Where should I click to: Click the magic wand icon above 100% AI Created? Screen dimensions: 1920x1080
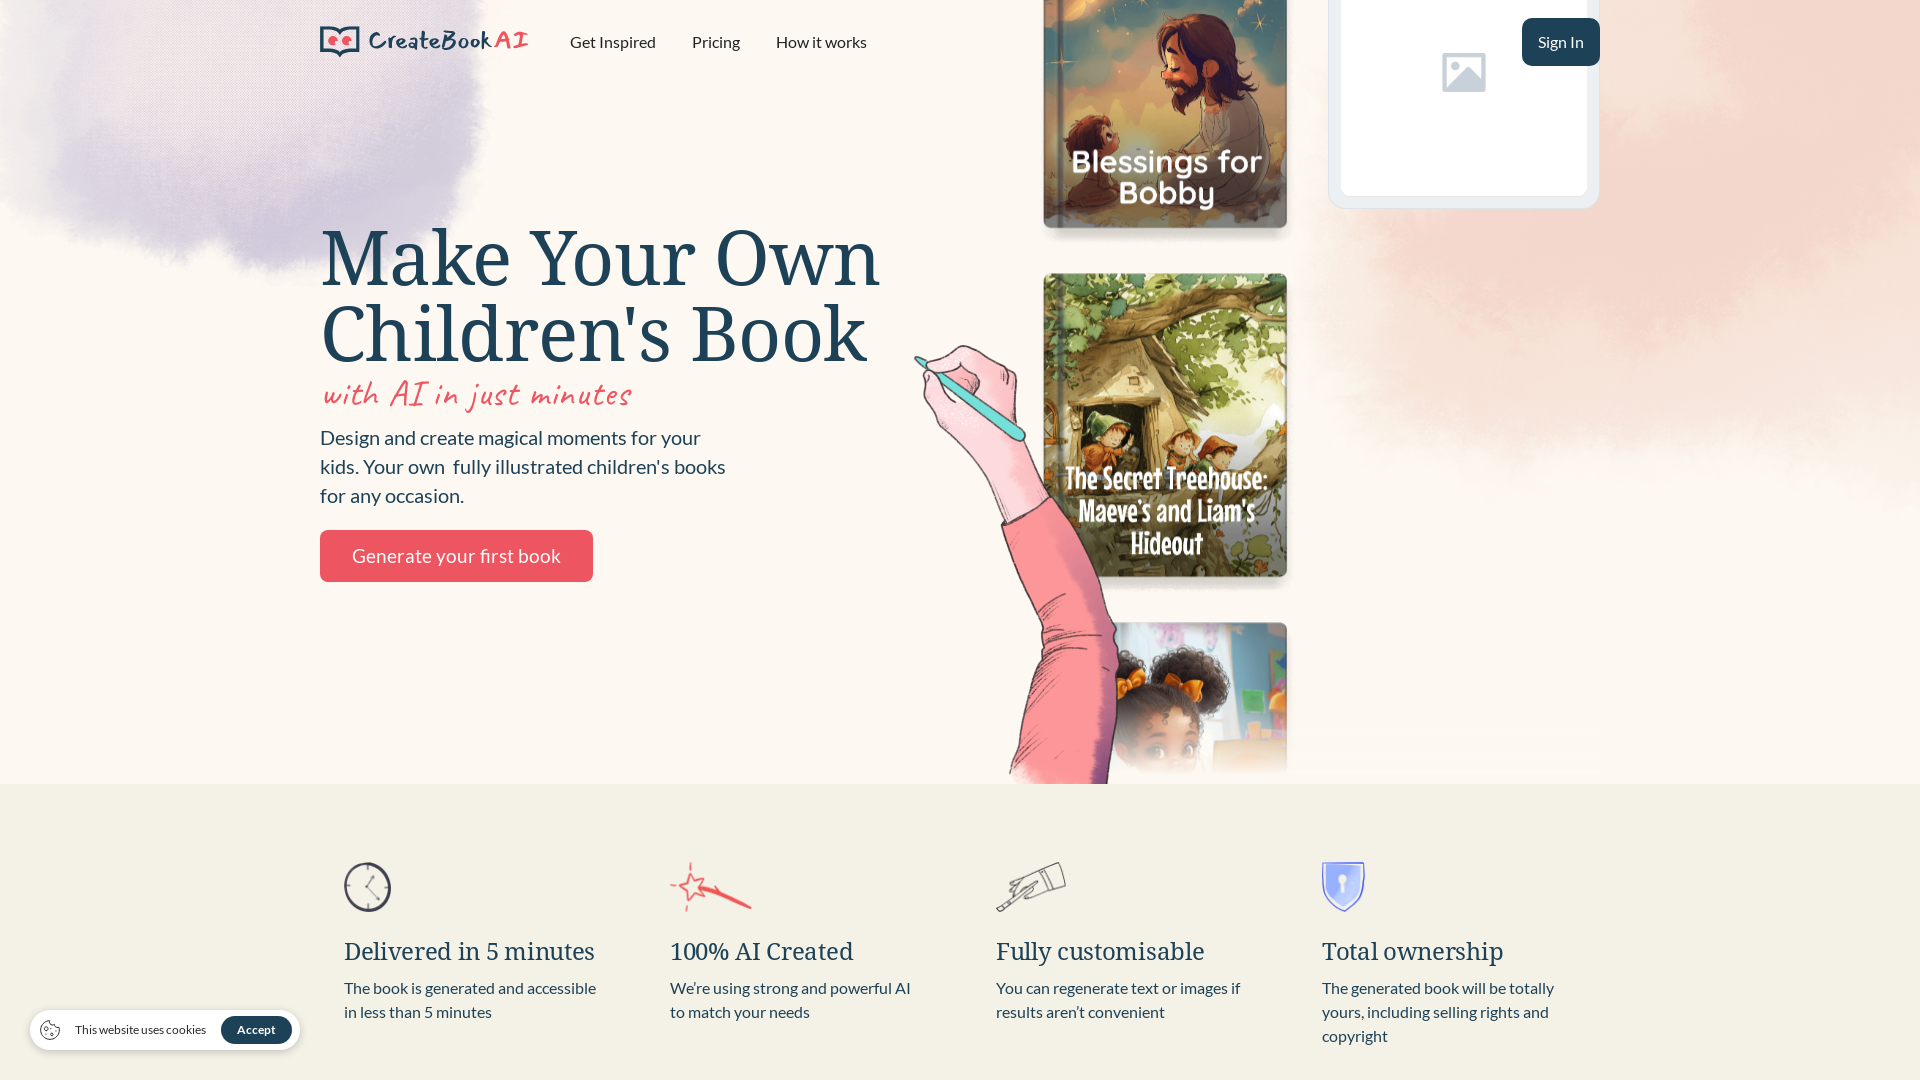click(x=711, y=887)
